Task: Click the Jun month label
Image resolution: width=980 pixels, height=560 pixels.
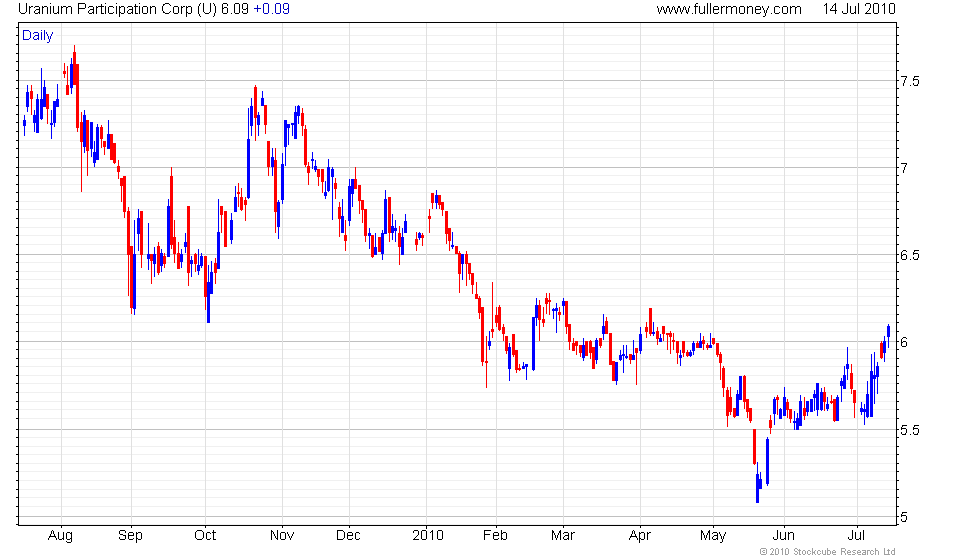Action: click(783, 536)
